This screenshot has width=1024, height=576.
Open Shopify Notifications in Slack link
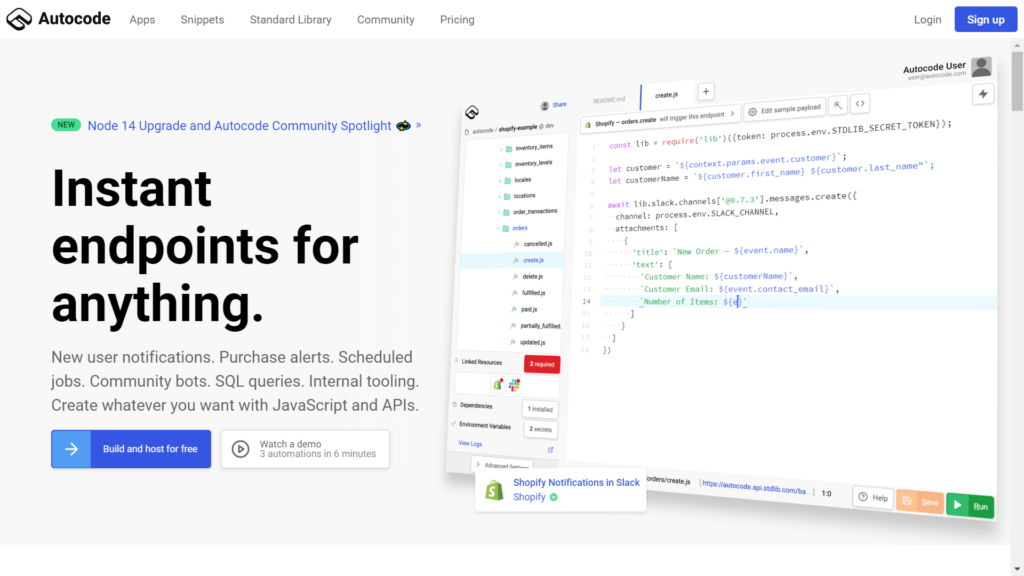(x=576, y=482)
